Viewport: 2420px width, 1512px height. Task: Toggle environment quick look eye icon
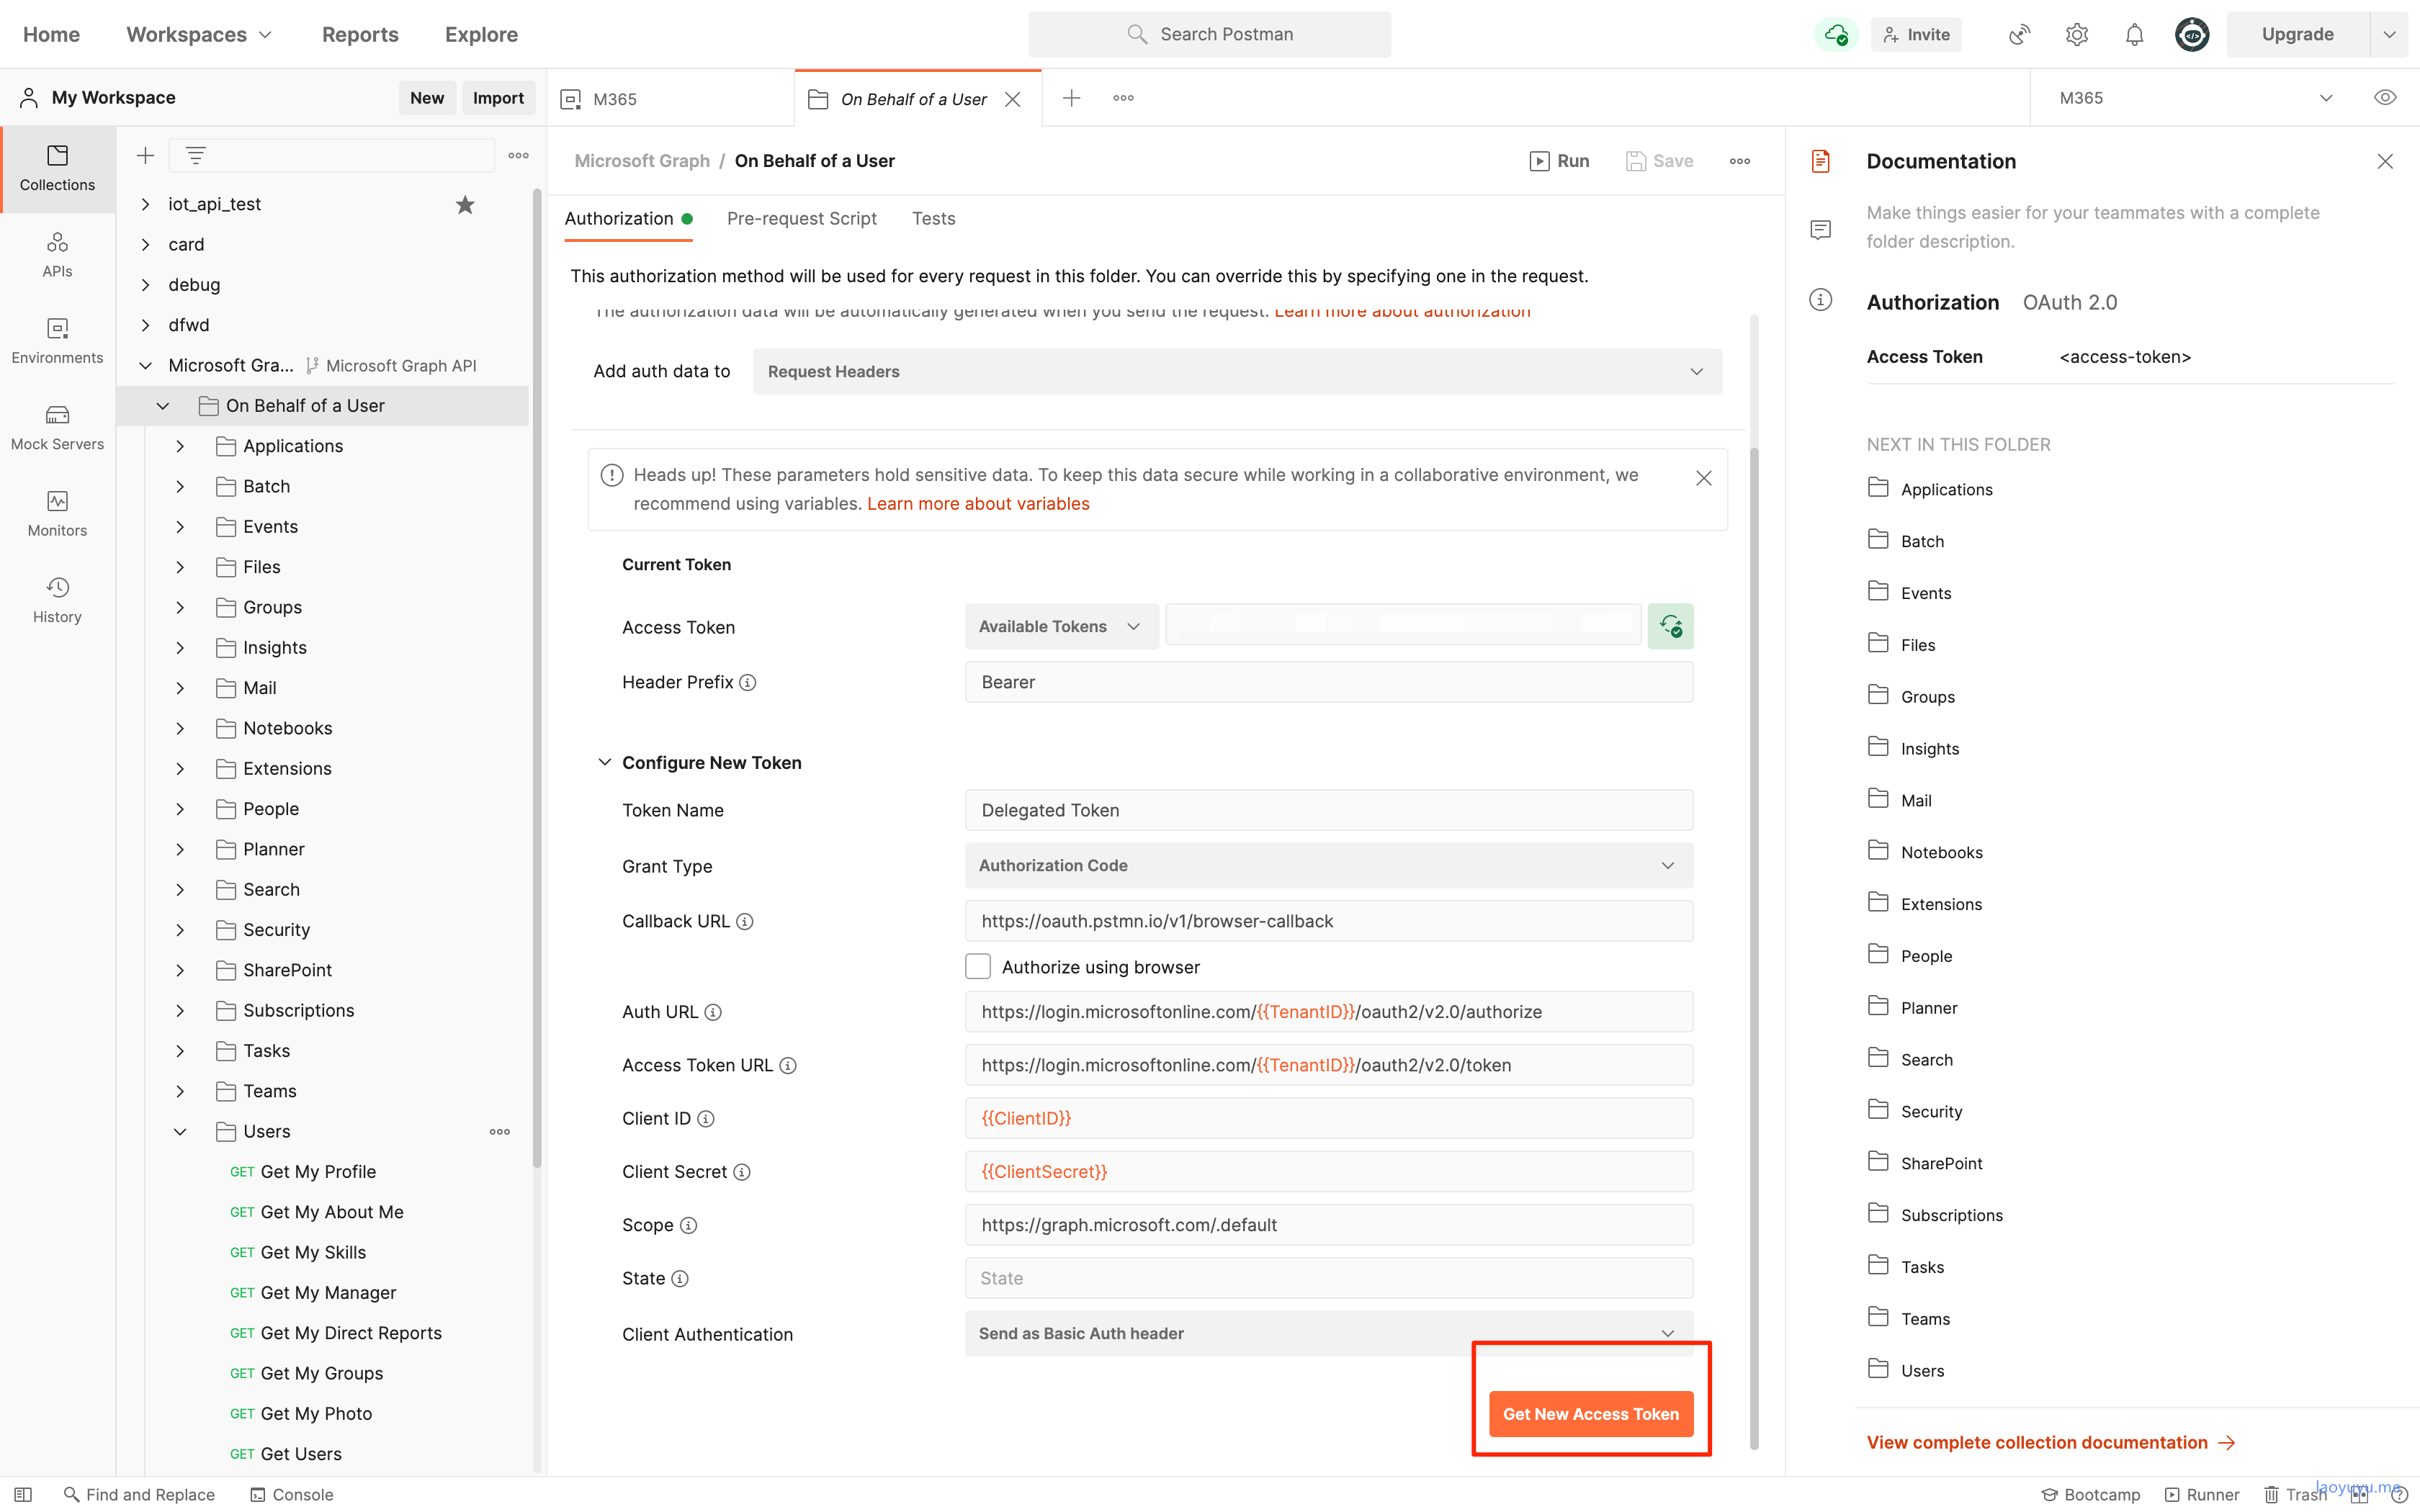point(2385,98)
